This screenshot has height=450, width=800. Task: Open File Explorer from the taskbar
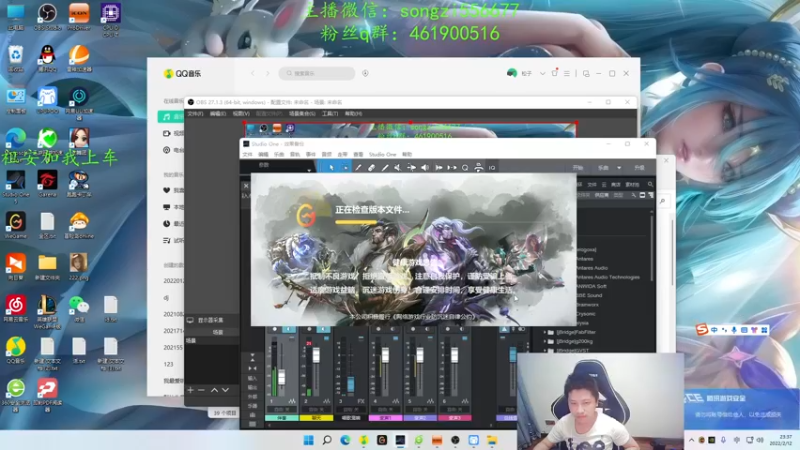pos(492,440)
